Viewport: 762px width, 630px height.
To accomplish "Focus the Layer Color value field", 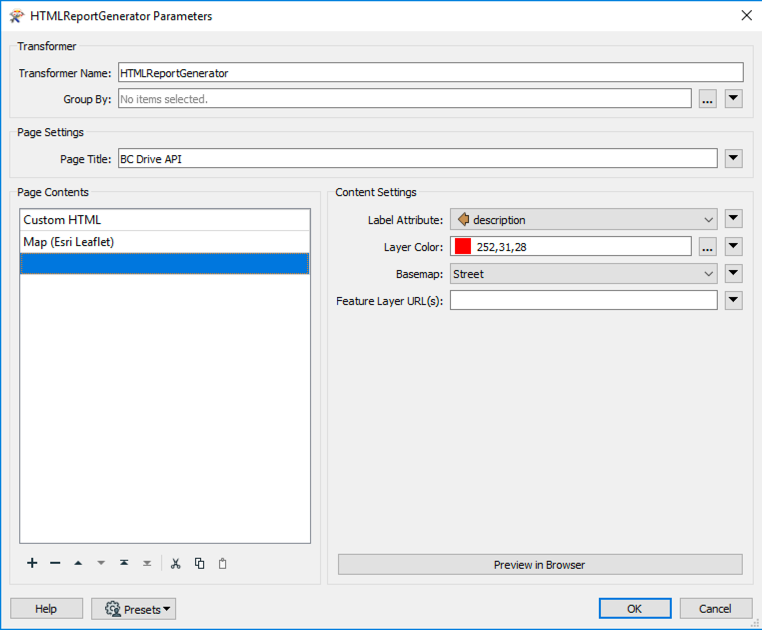I will [571, 246].
